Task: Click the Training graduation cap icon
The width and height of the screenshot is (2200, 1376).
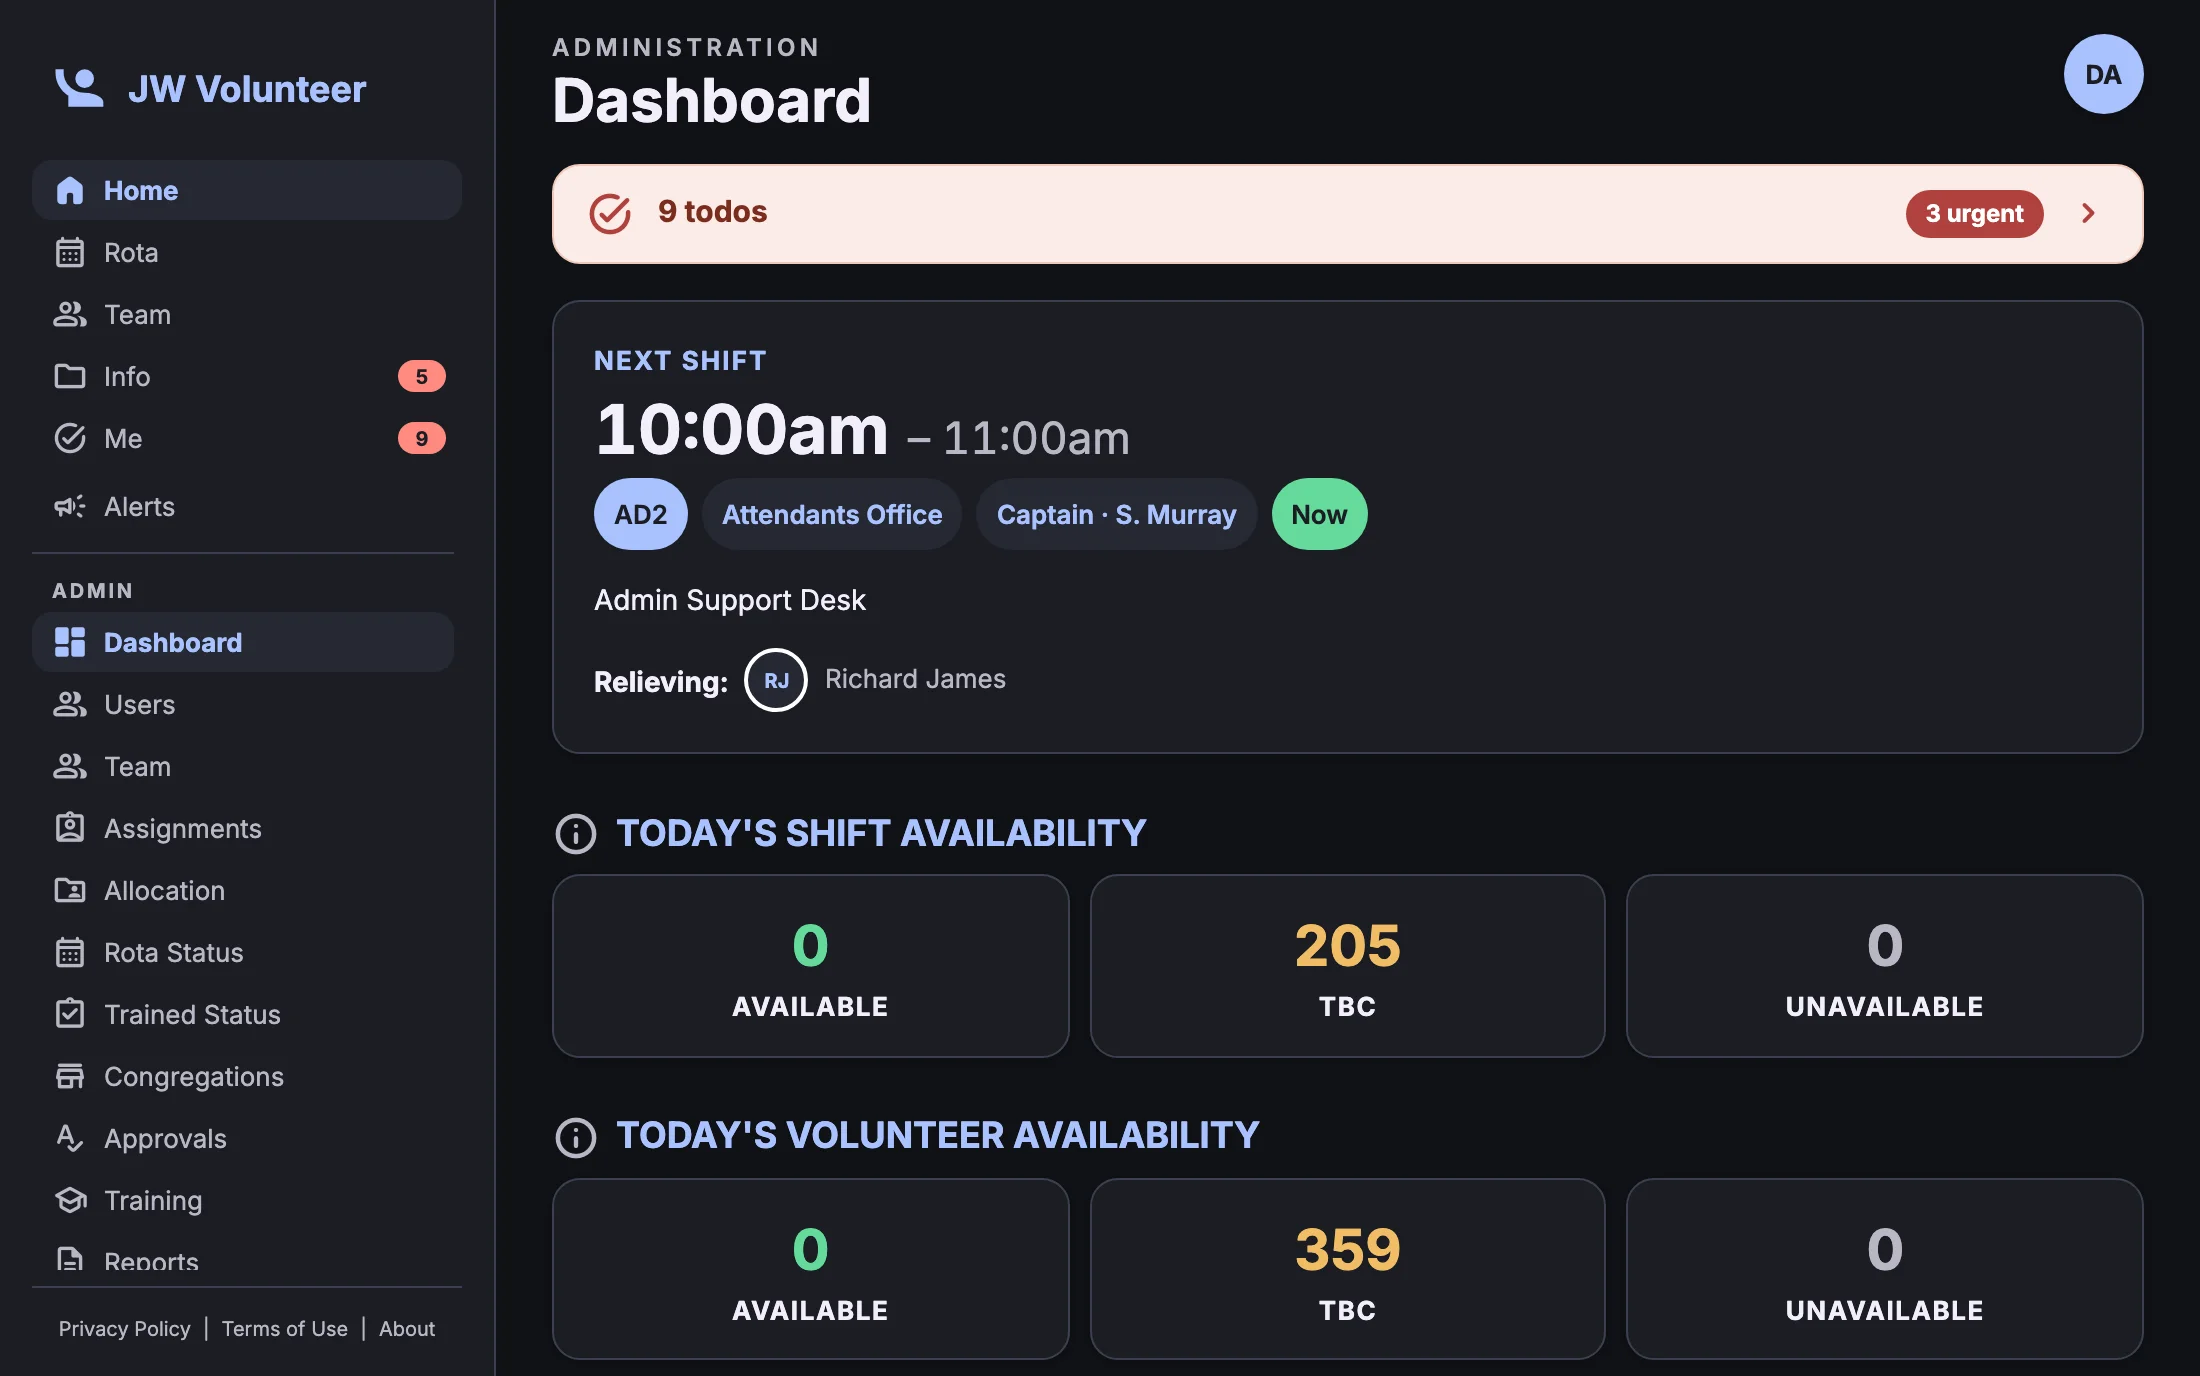Action: tap(70, 1200)
